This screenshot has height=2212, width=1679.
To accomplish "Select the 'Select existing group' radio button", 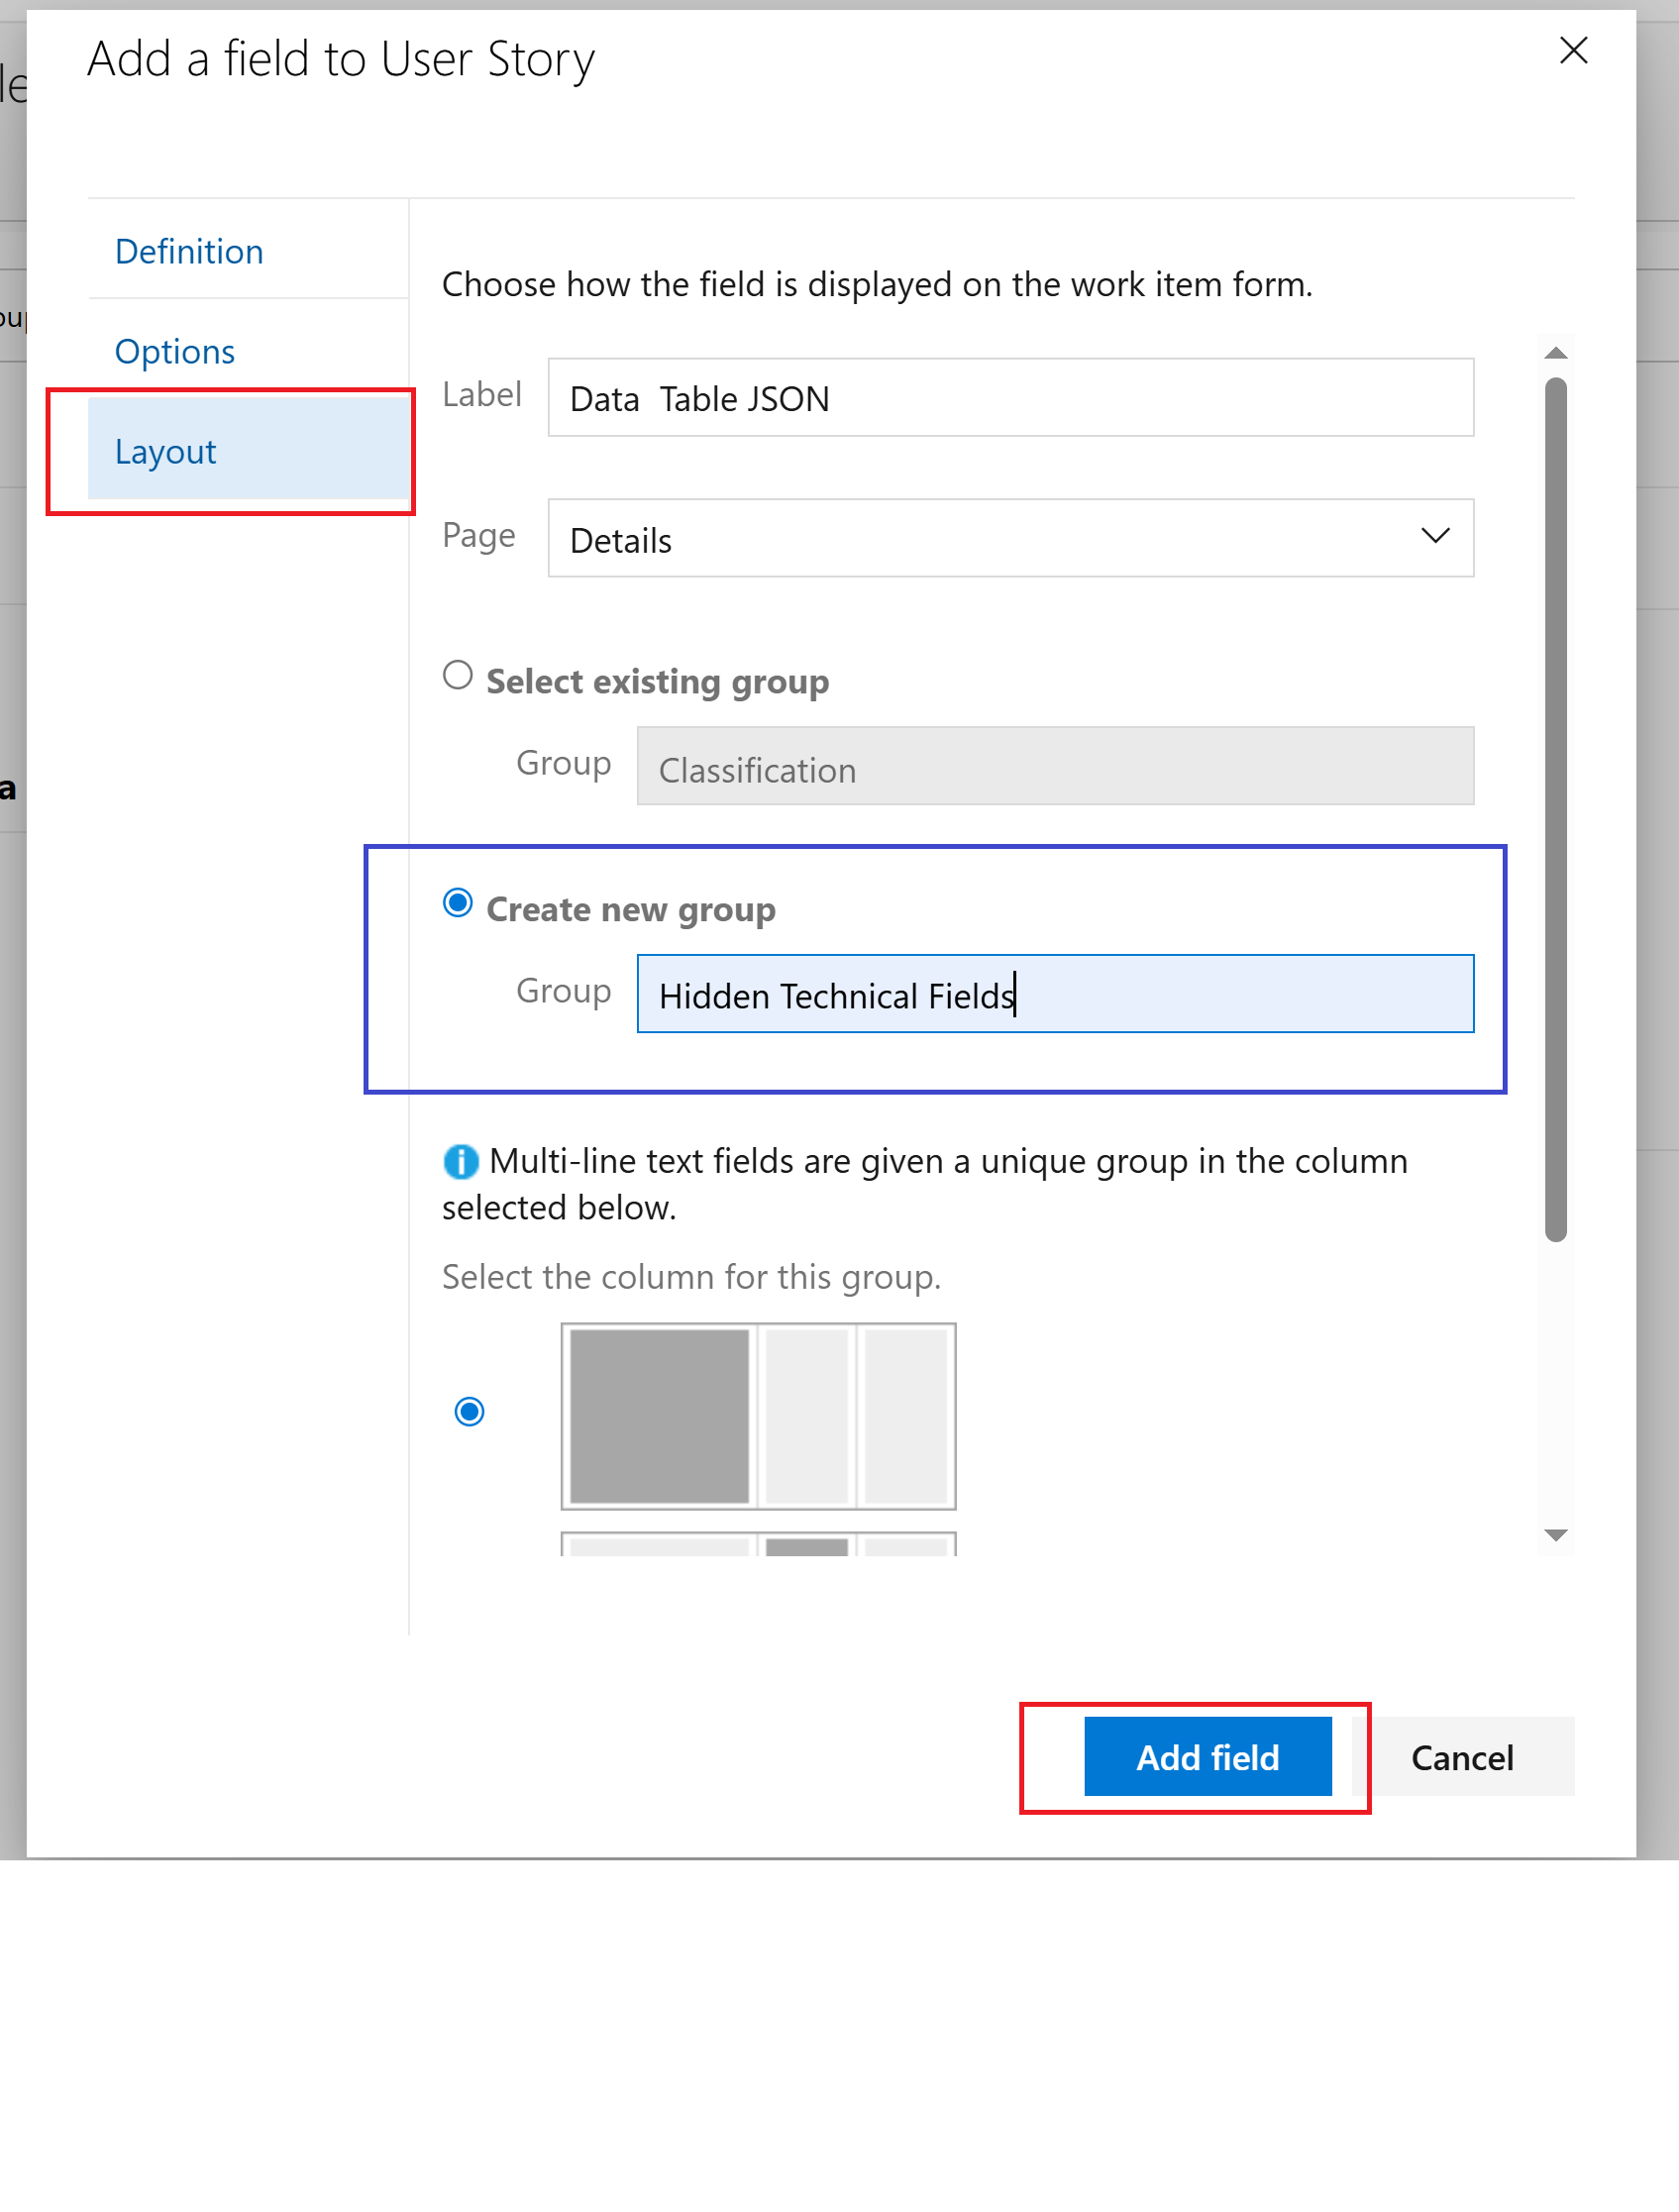I will (458, 675).
